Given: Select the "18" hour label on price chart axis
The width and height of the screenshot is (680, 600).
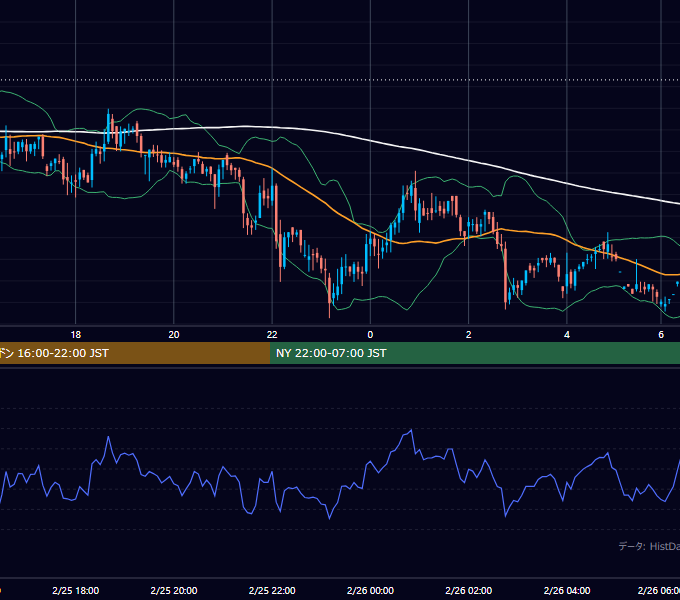Looking at the screenshot, I should [x=75, y=335].
